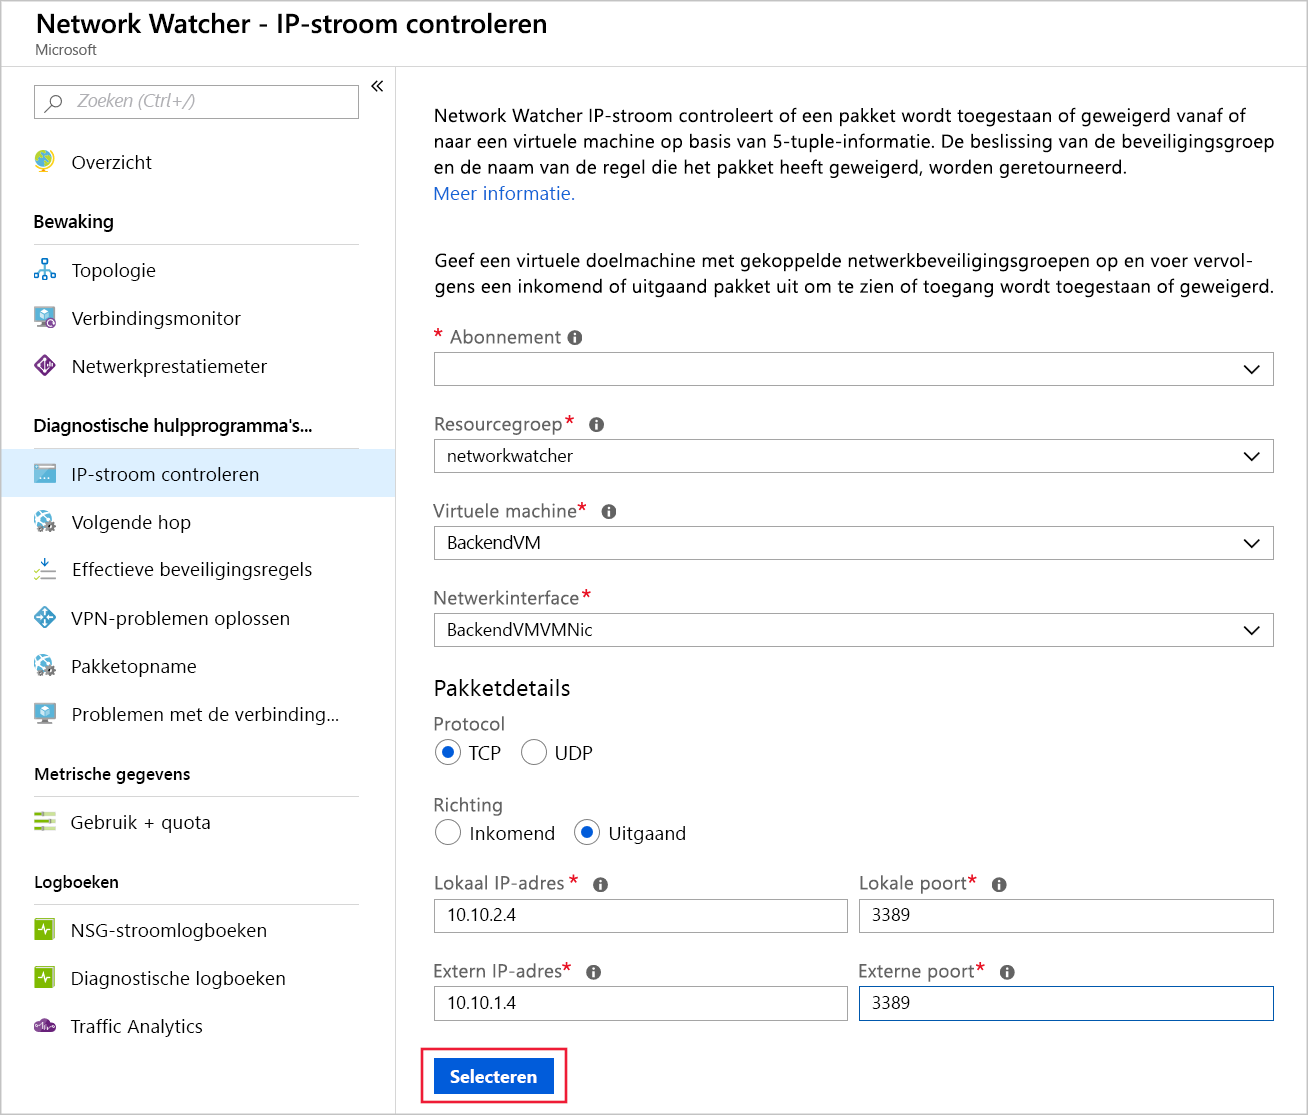Click the Selecteren button
The image size is (1308, 1115).
[494, 1076]
